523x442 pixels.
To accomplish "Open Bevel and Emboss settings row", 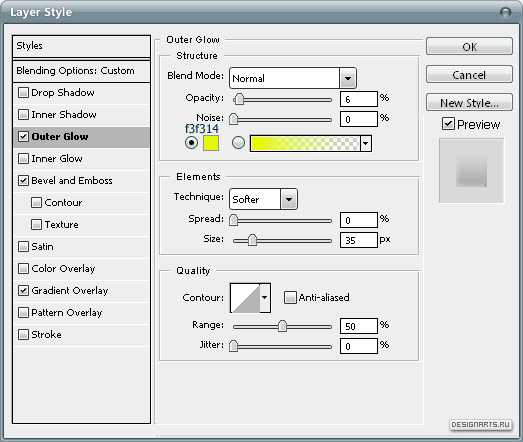I will tap(81, 181).
